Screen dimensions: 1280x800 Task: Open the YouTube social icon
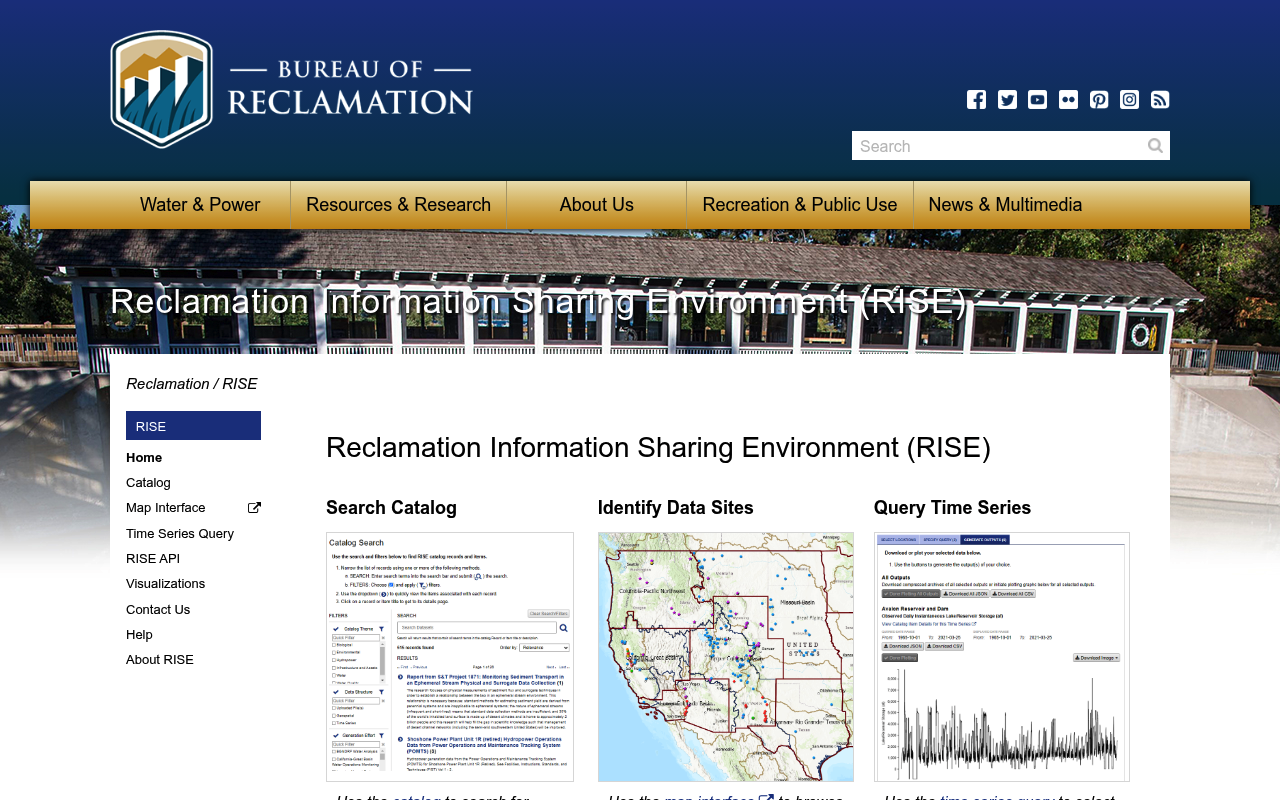tap(1038, 99)
